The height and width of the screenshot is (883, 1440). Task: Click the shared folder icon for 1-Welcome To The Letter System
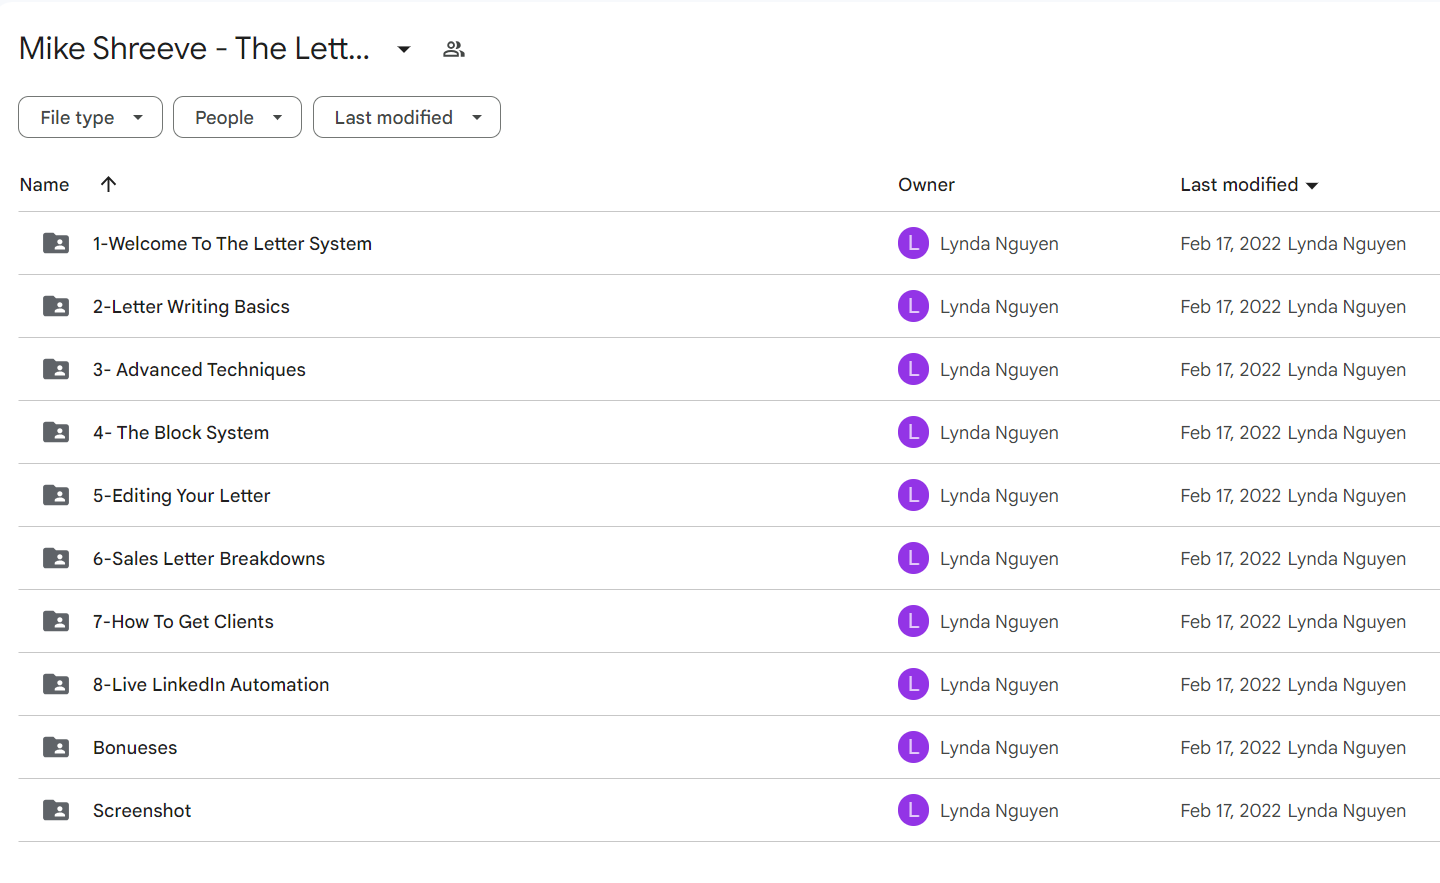click(x=56, y=243)
